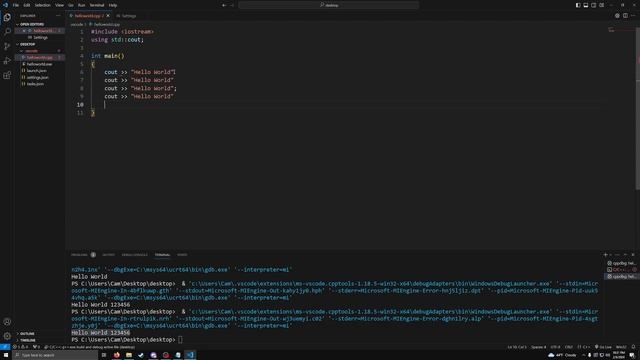Switch to the Ports panel tab
Image resolution: width=640 pixels, height=360 pixels.
click(x=182, y=255)
